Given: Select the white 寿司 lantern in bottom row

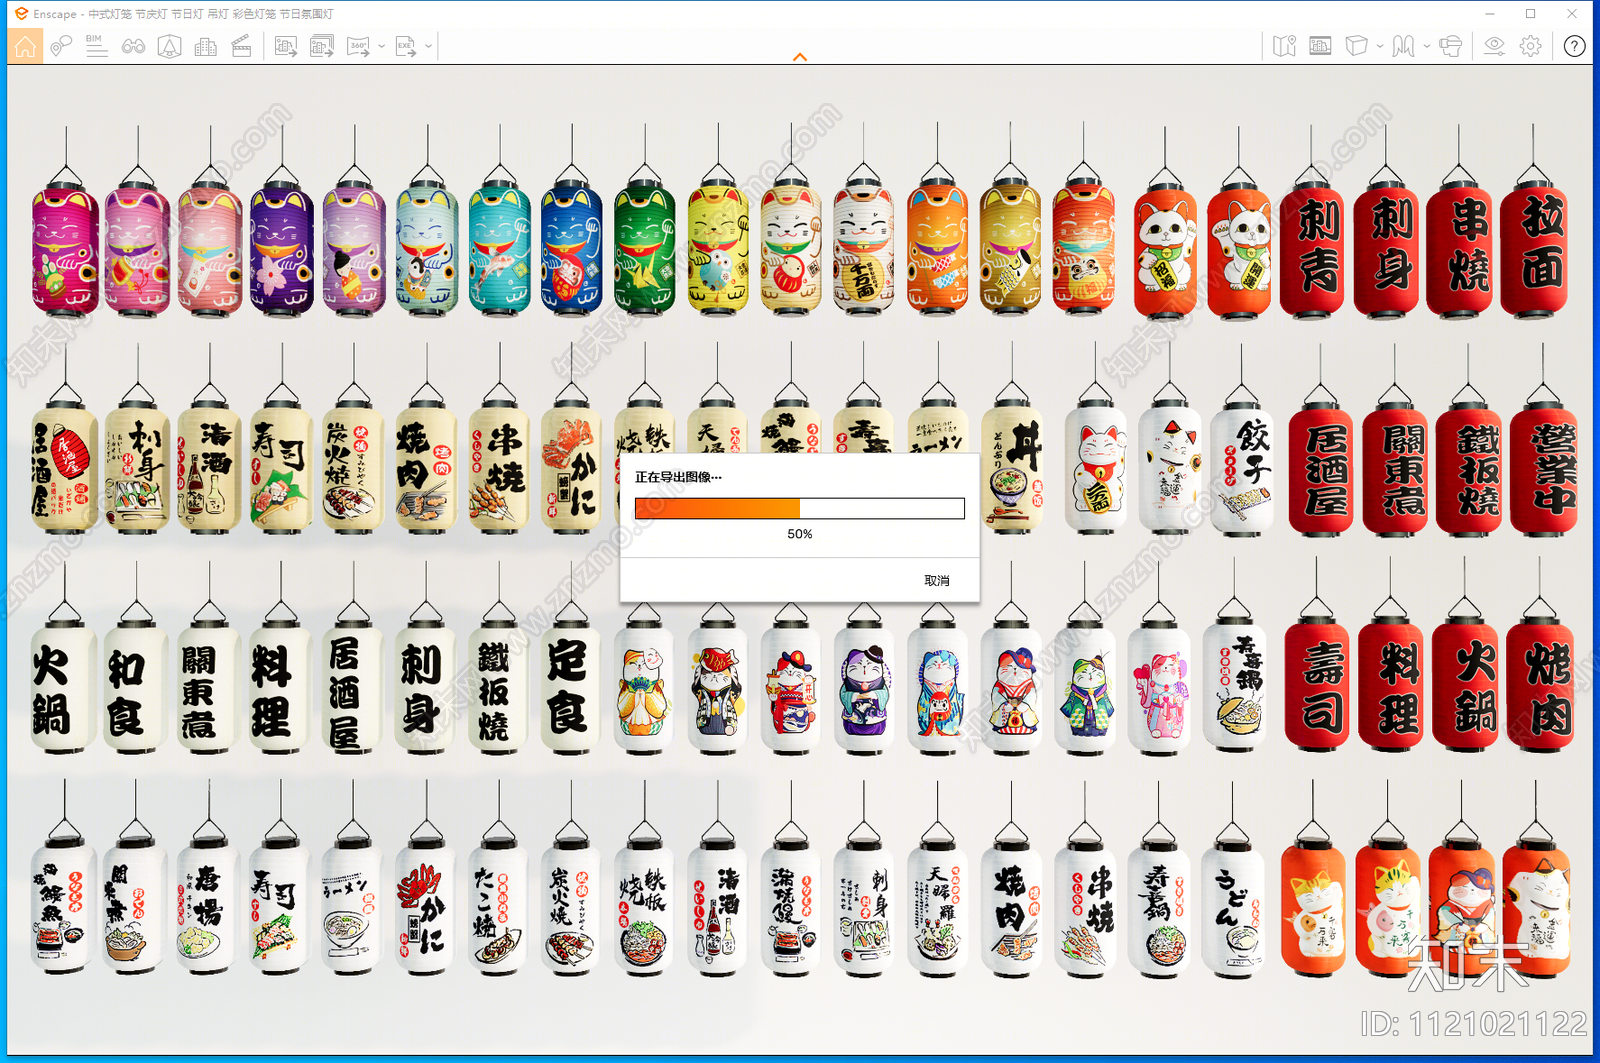Looking at the screenshot, I should pyautogui.click(x=279, y=910).
